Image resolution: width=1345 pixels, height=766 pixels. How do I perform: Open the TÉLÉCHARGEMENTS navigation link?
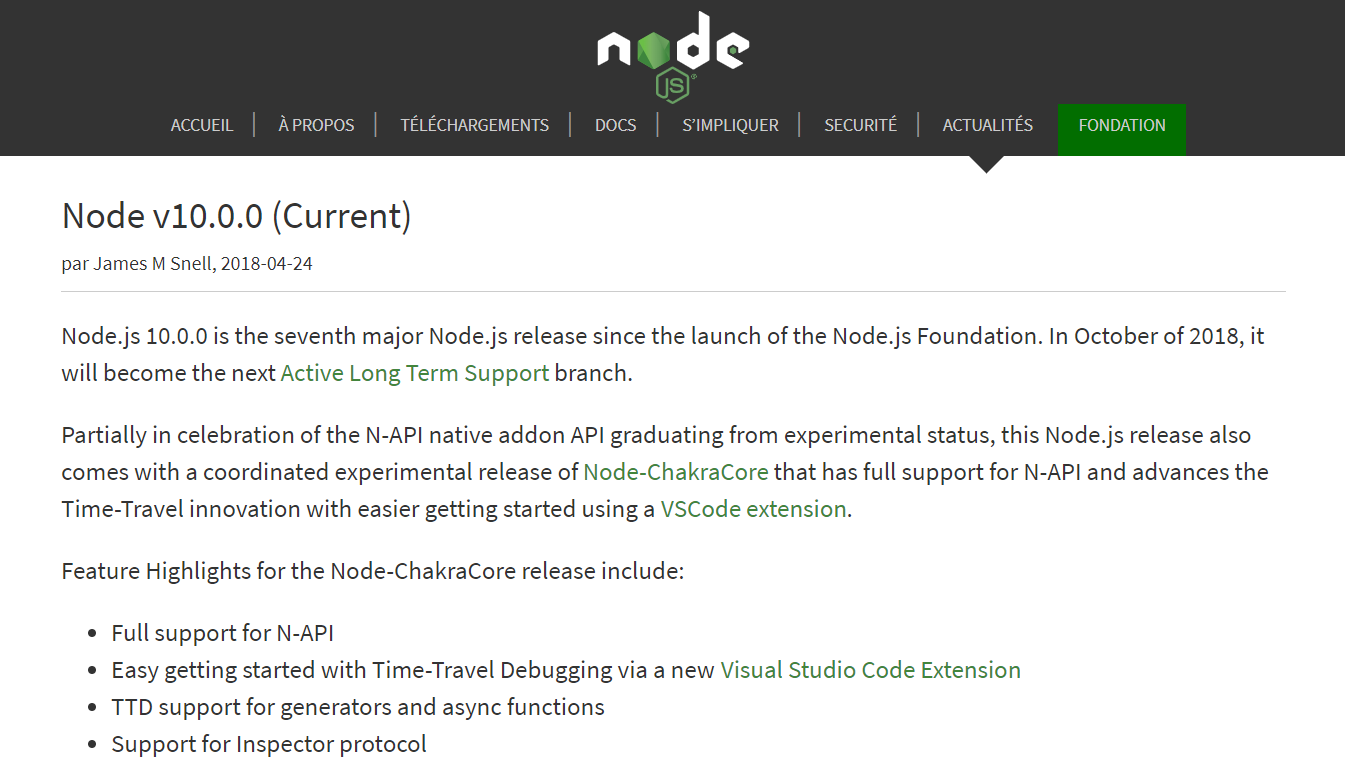[x=474, y=125]
